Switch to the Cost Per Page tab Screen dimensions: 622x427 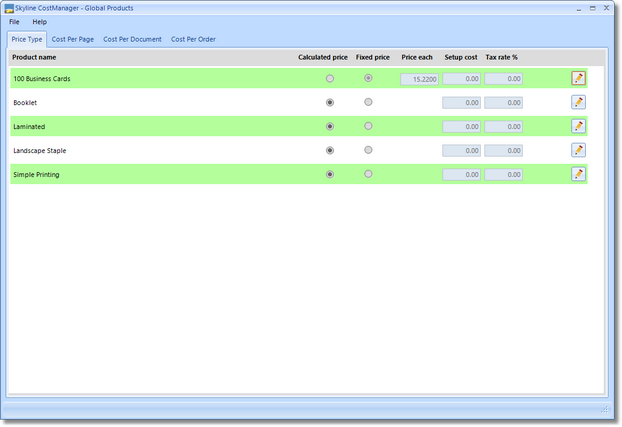pyautogui.click(x=73, y=39)
